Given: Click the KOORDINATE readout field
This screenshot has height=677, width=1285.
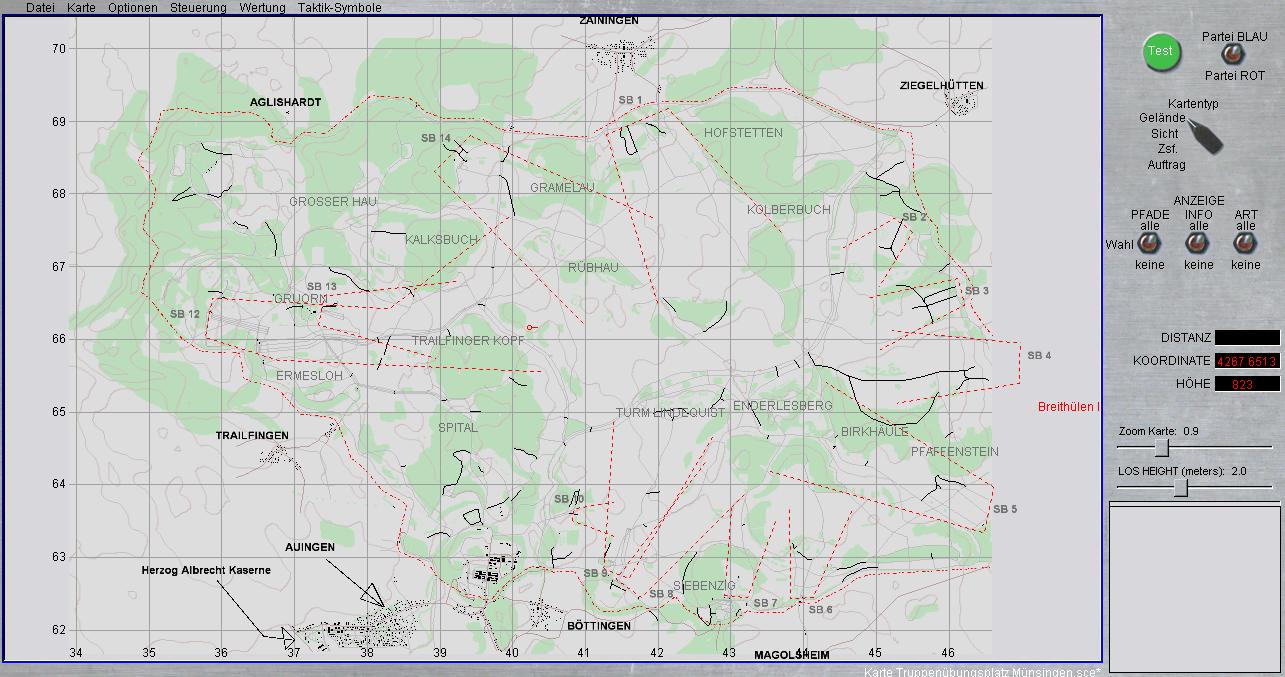Looking at the screenshot, I should click(x=1246, y=361).
